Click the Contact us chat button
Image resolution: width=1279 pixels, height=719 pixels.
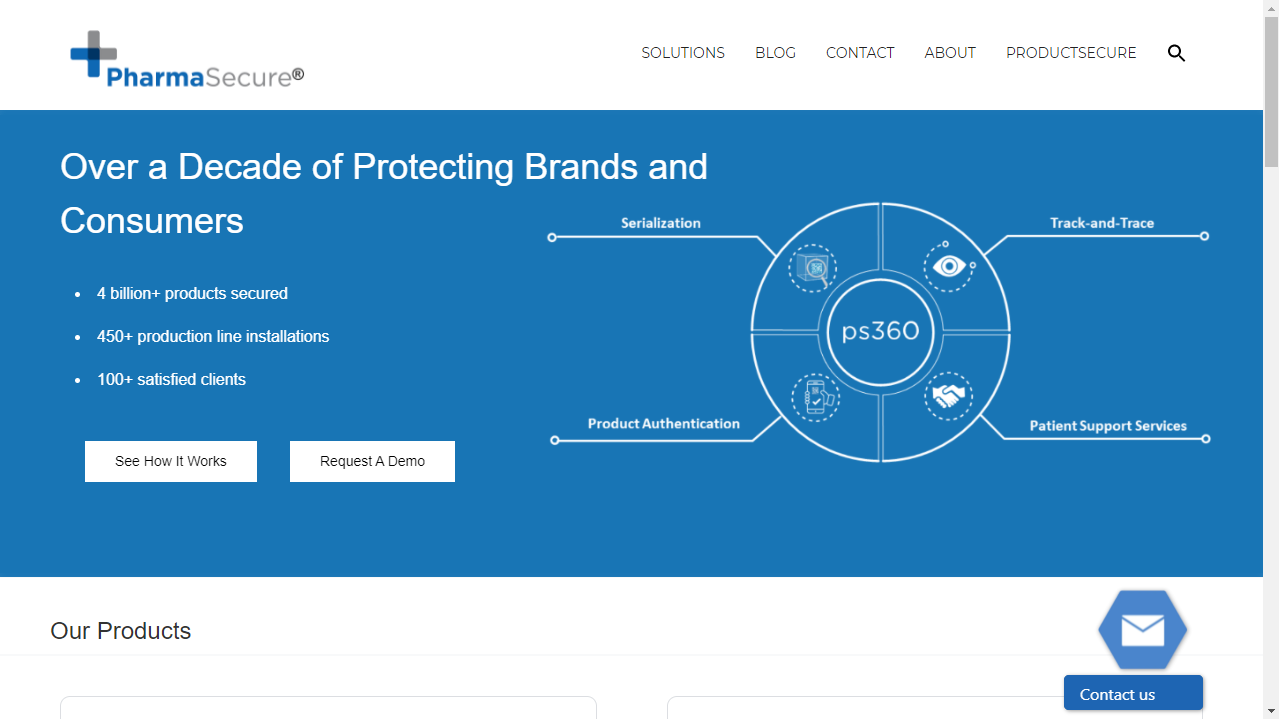(x=1133, y=693)
